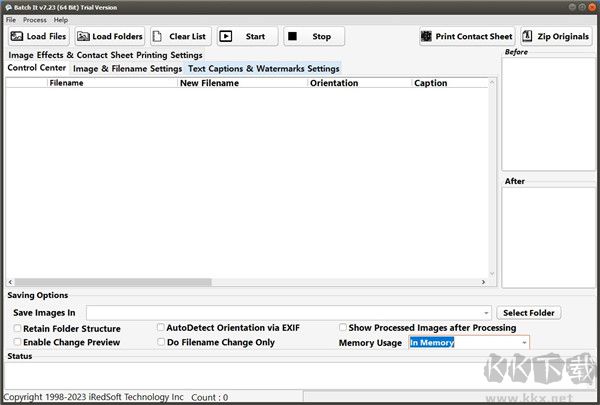
Task: Click the Print Contact Sheet icon
Action: pos(427,37)
